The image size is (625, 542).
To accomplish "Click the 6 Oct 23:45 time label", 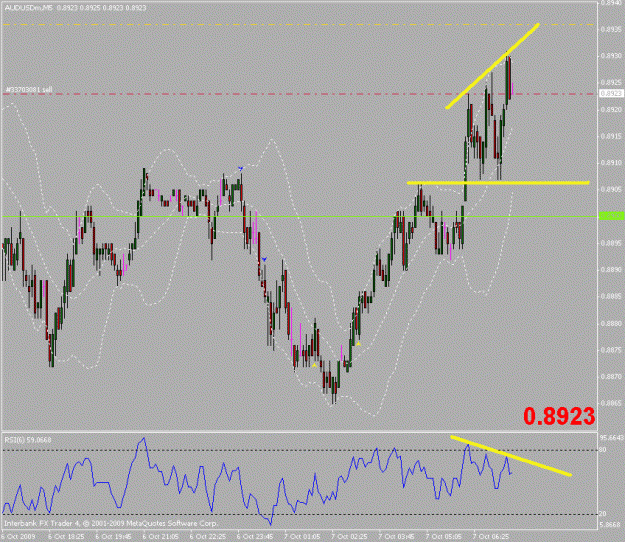I will click(x=255, y=536).
